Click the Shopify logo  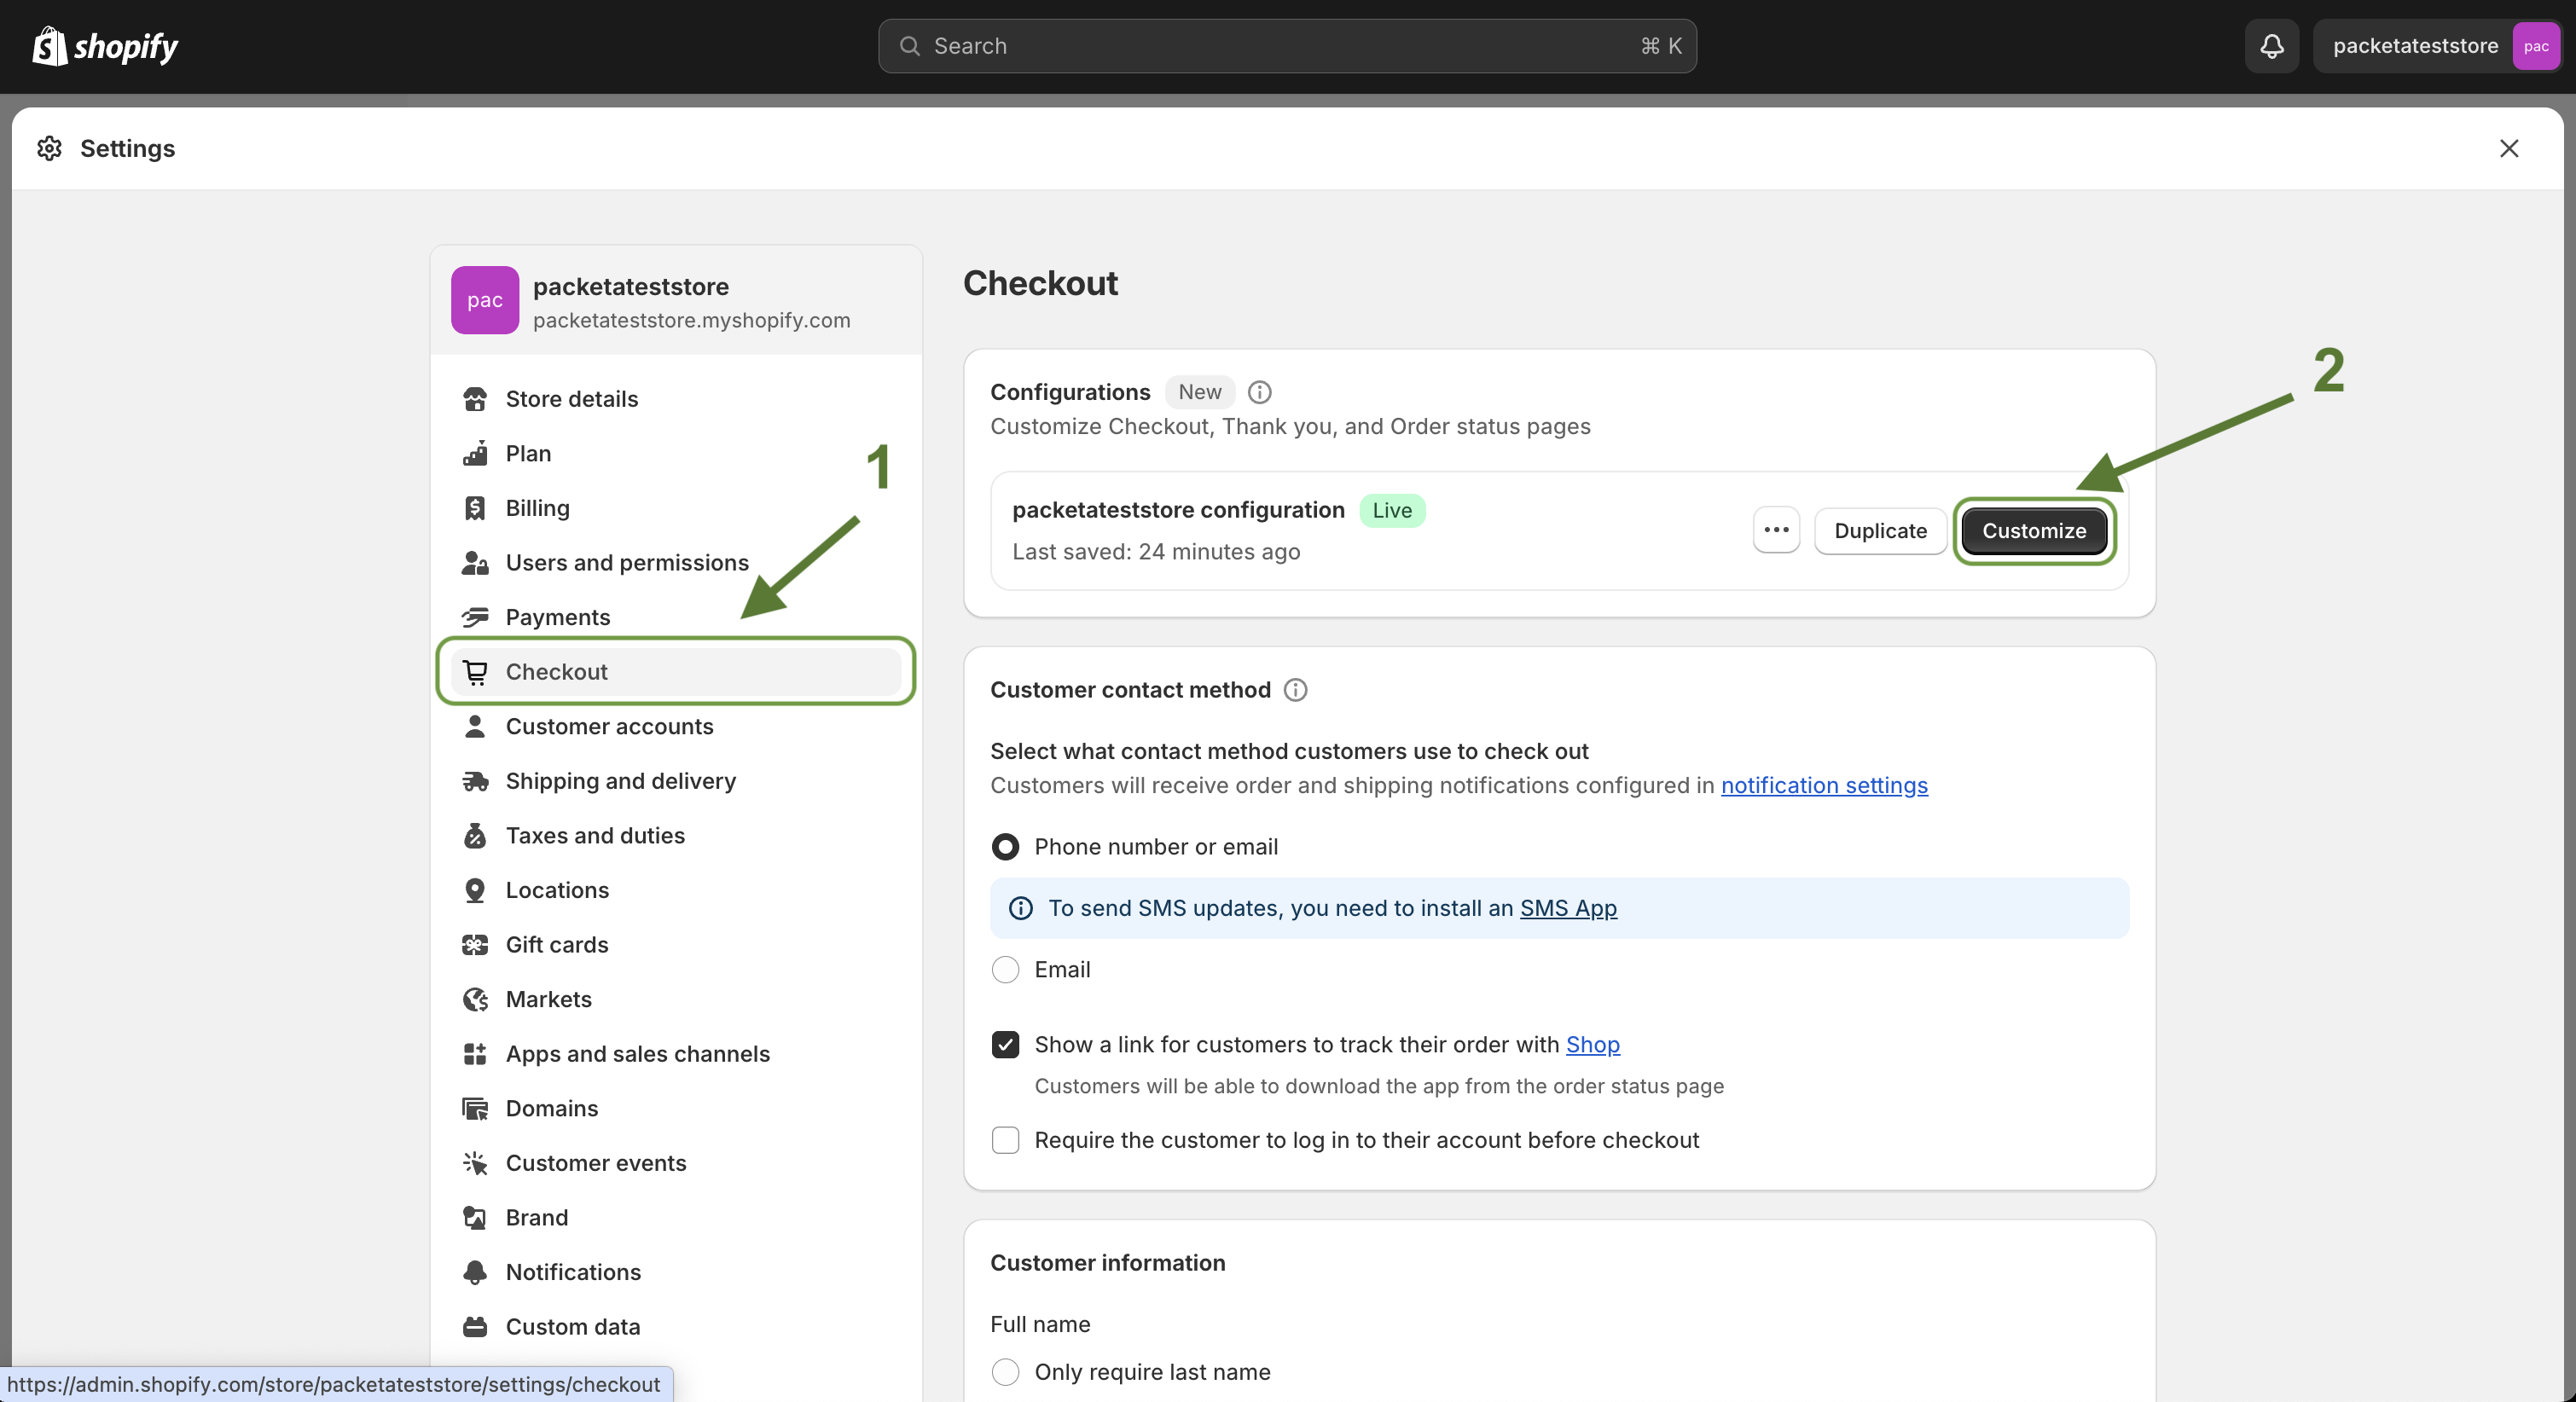click(105, 46)
